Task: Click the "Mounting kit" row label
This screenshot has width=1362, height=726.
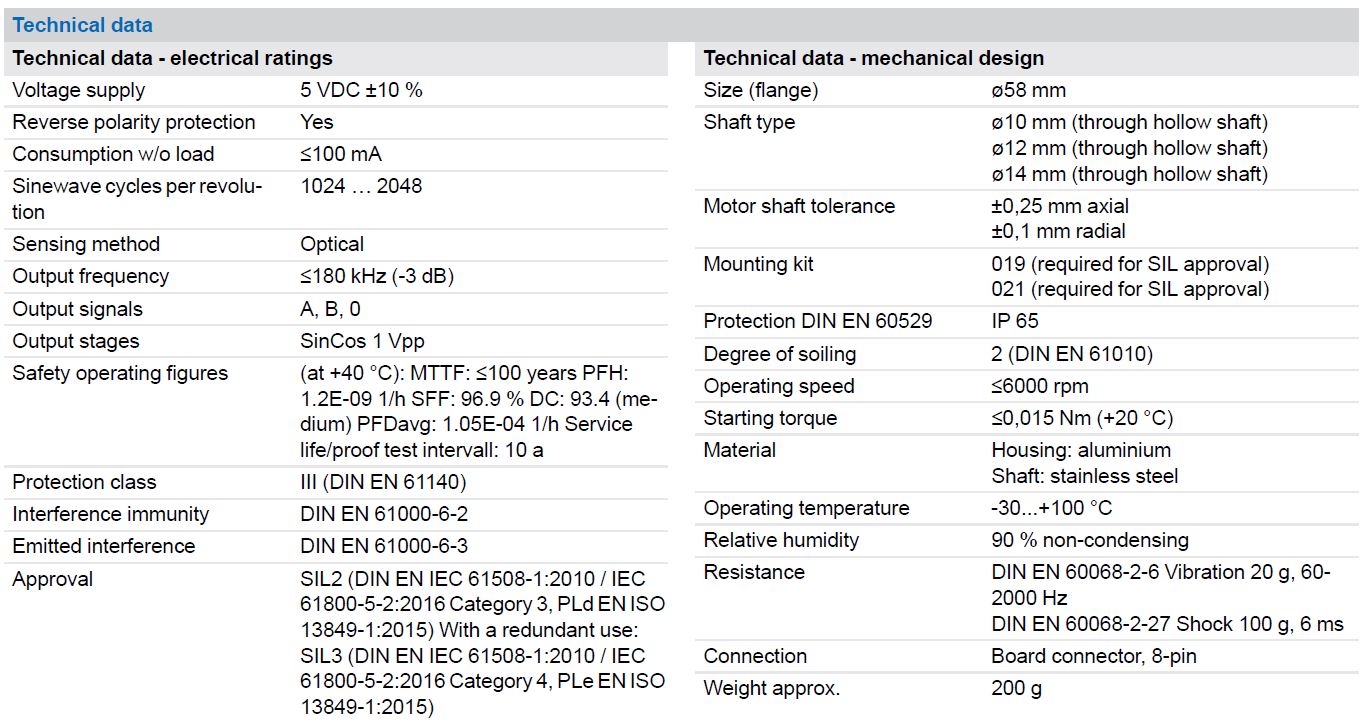Action: [758, 264]
